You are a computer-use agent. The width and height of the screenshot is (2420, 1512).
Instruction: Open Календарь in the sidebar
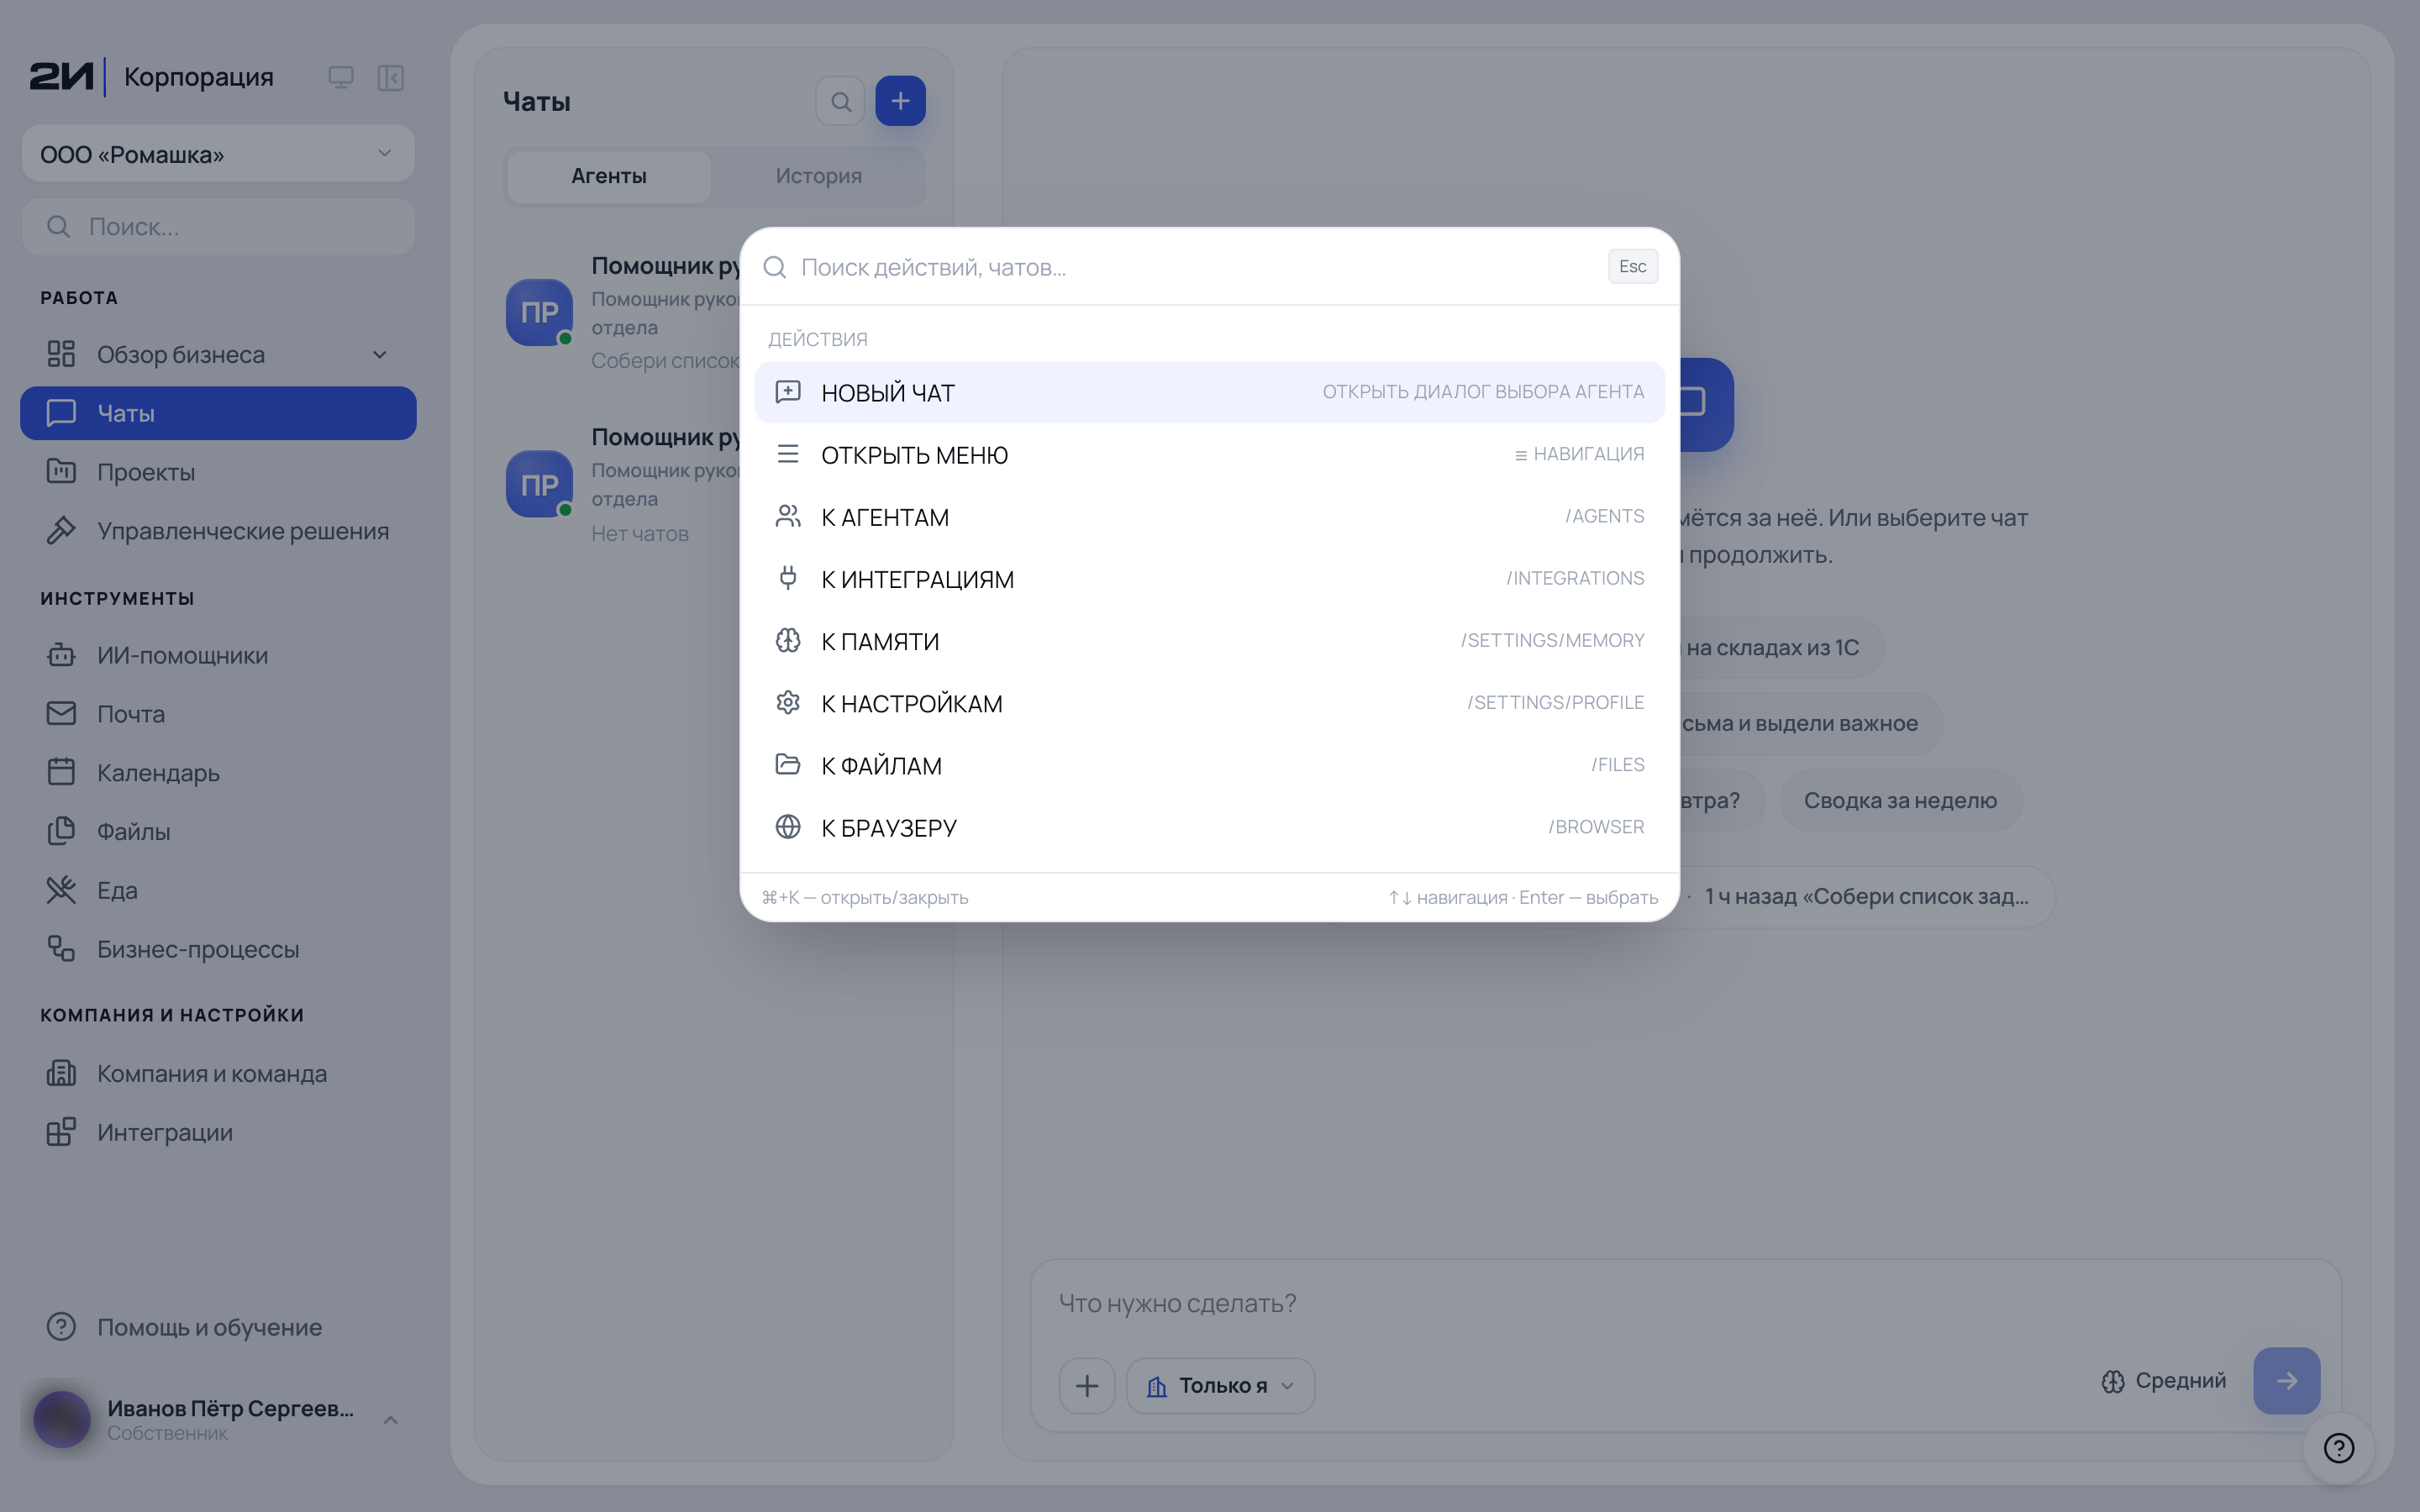[218, 773]
